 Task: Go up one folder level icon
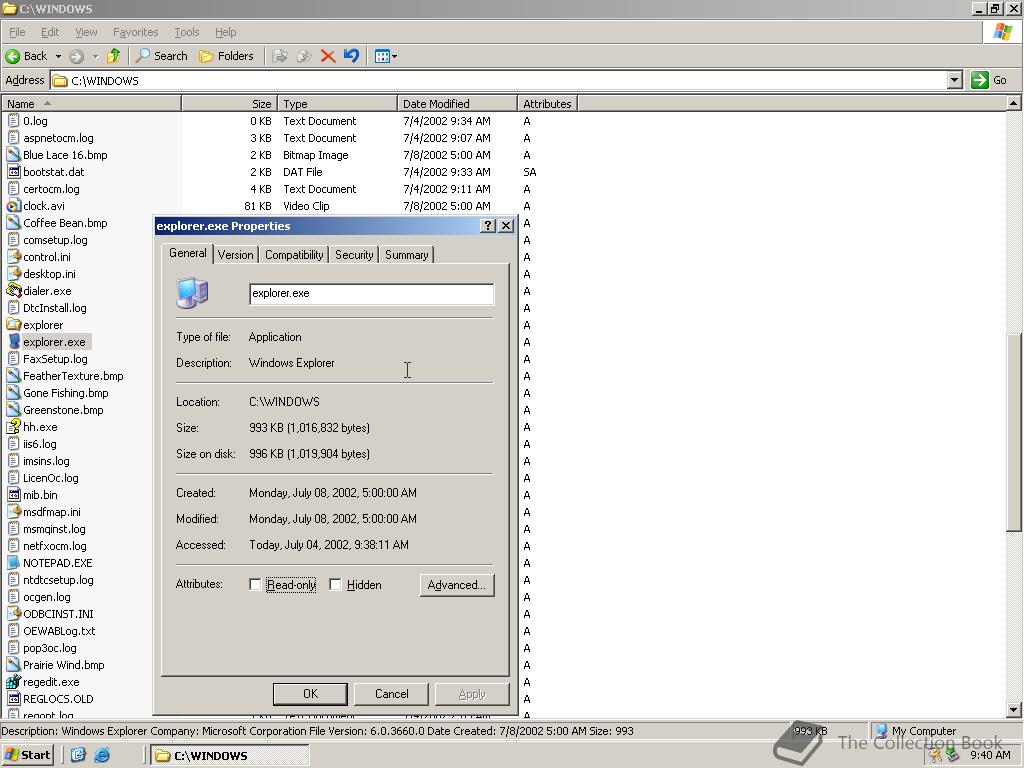pos(114,56)
